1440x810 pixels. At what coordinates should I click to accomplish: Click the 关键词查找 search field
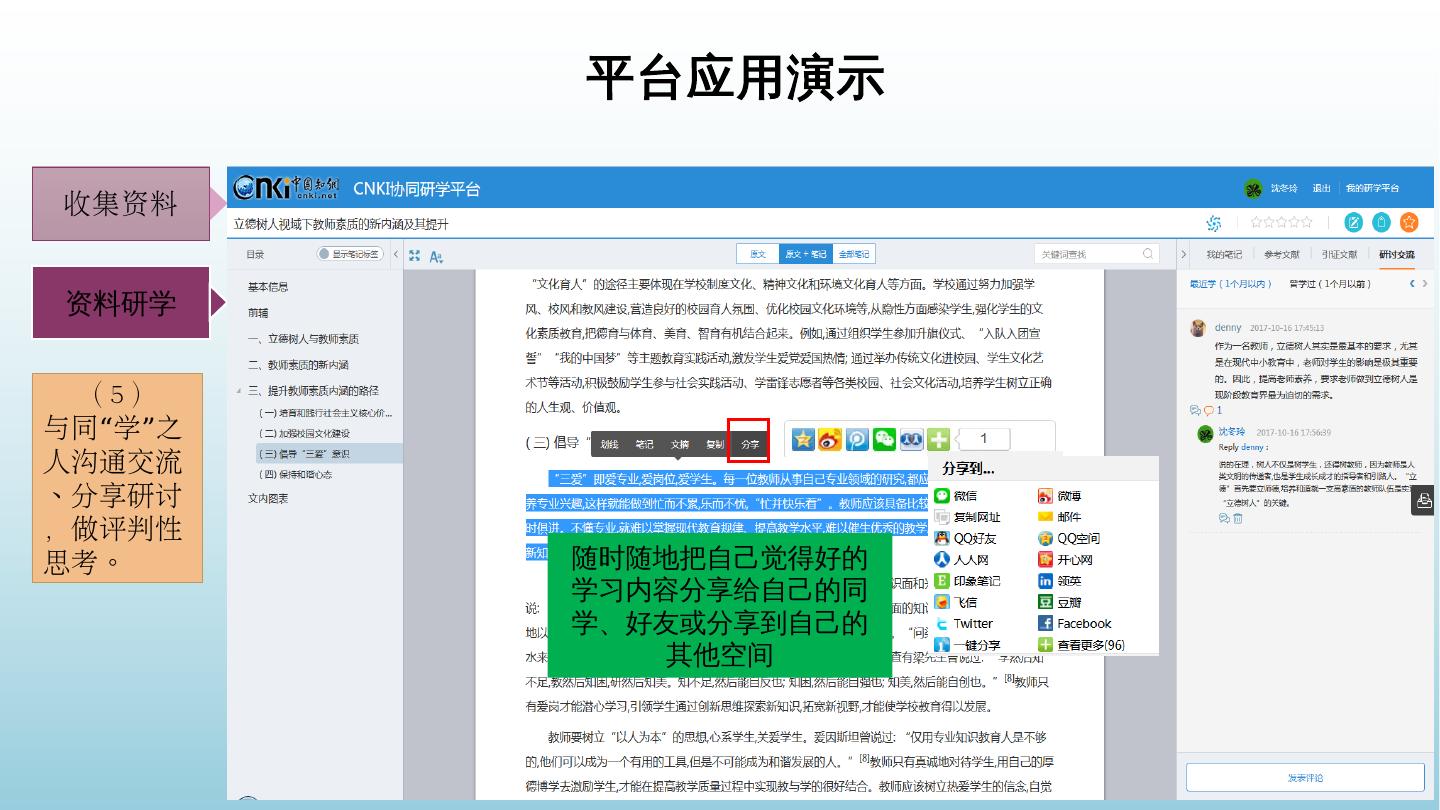[x=1088, y=254]
